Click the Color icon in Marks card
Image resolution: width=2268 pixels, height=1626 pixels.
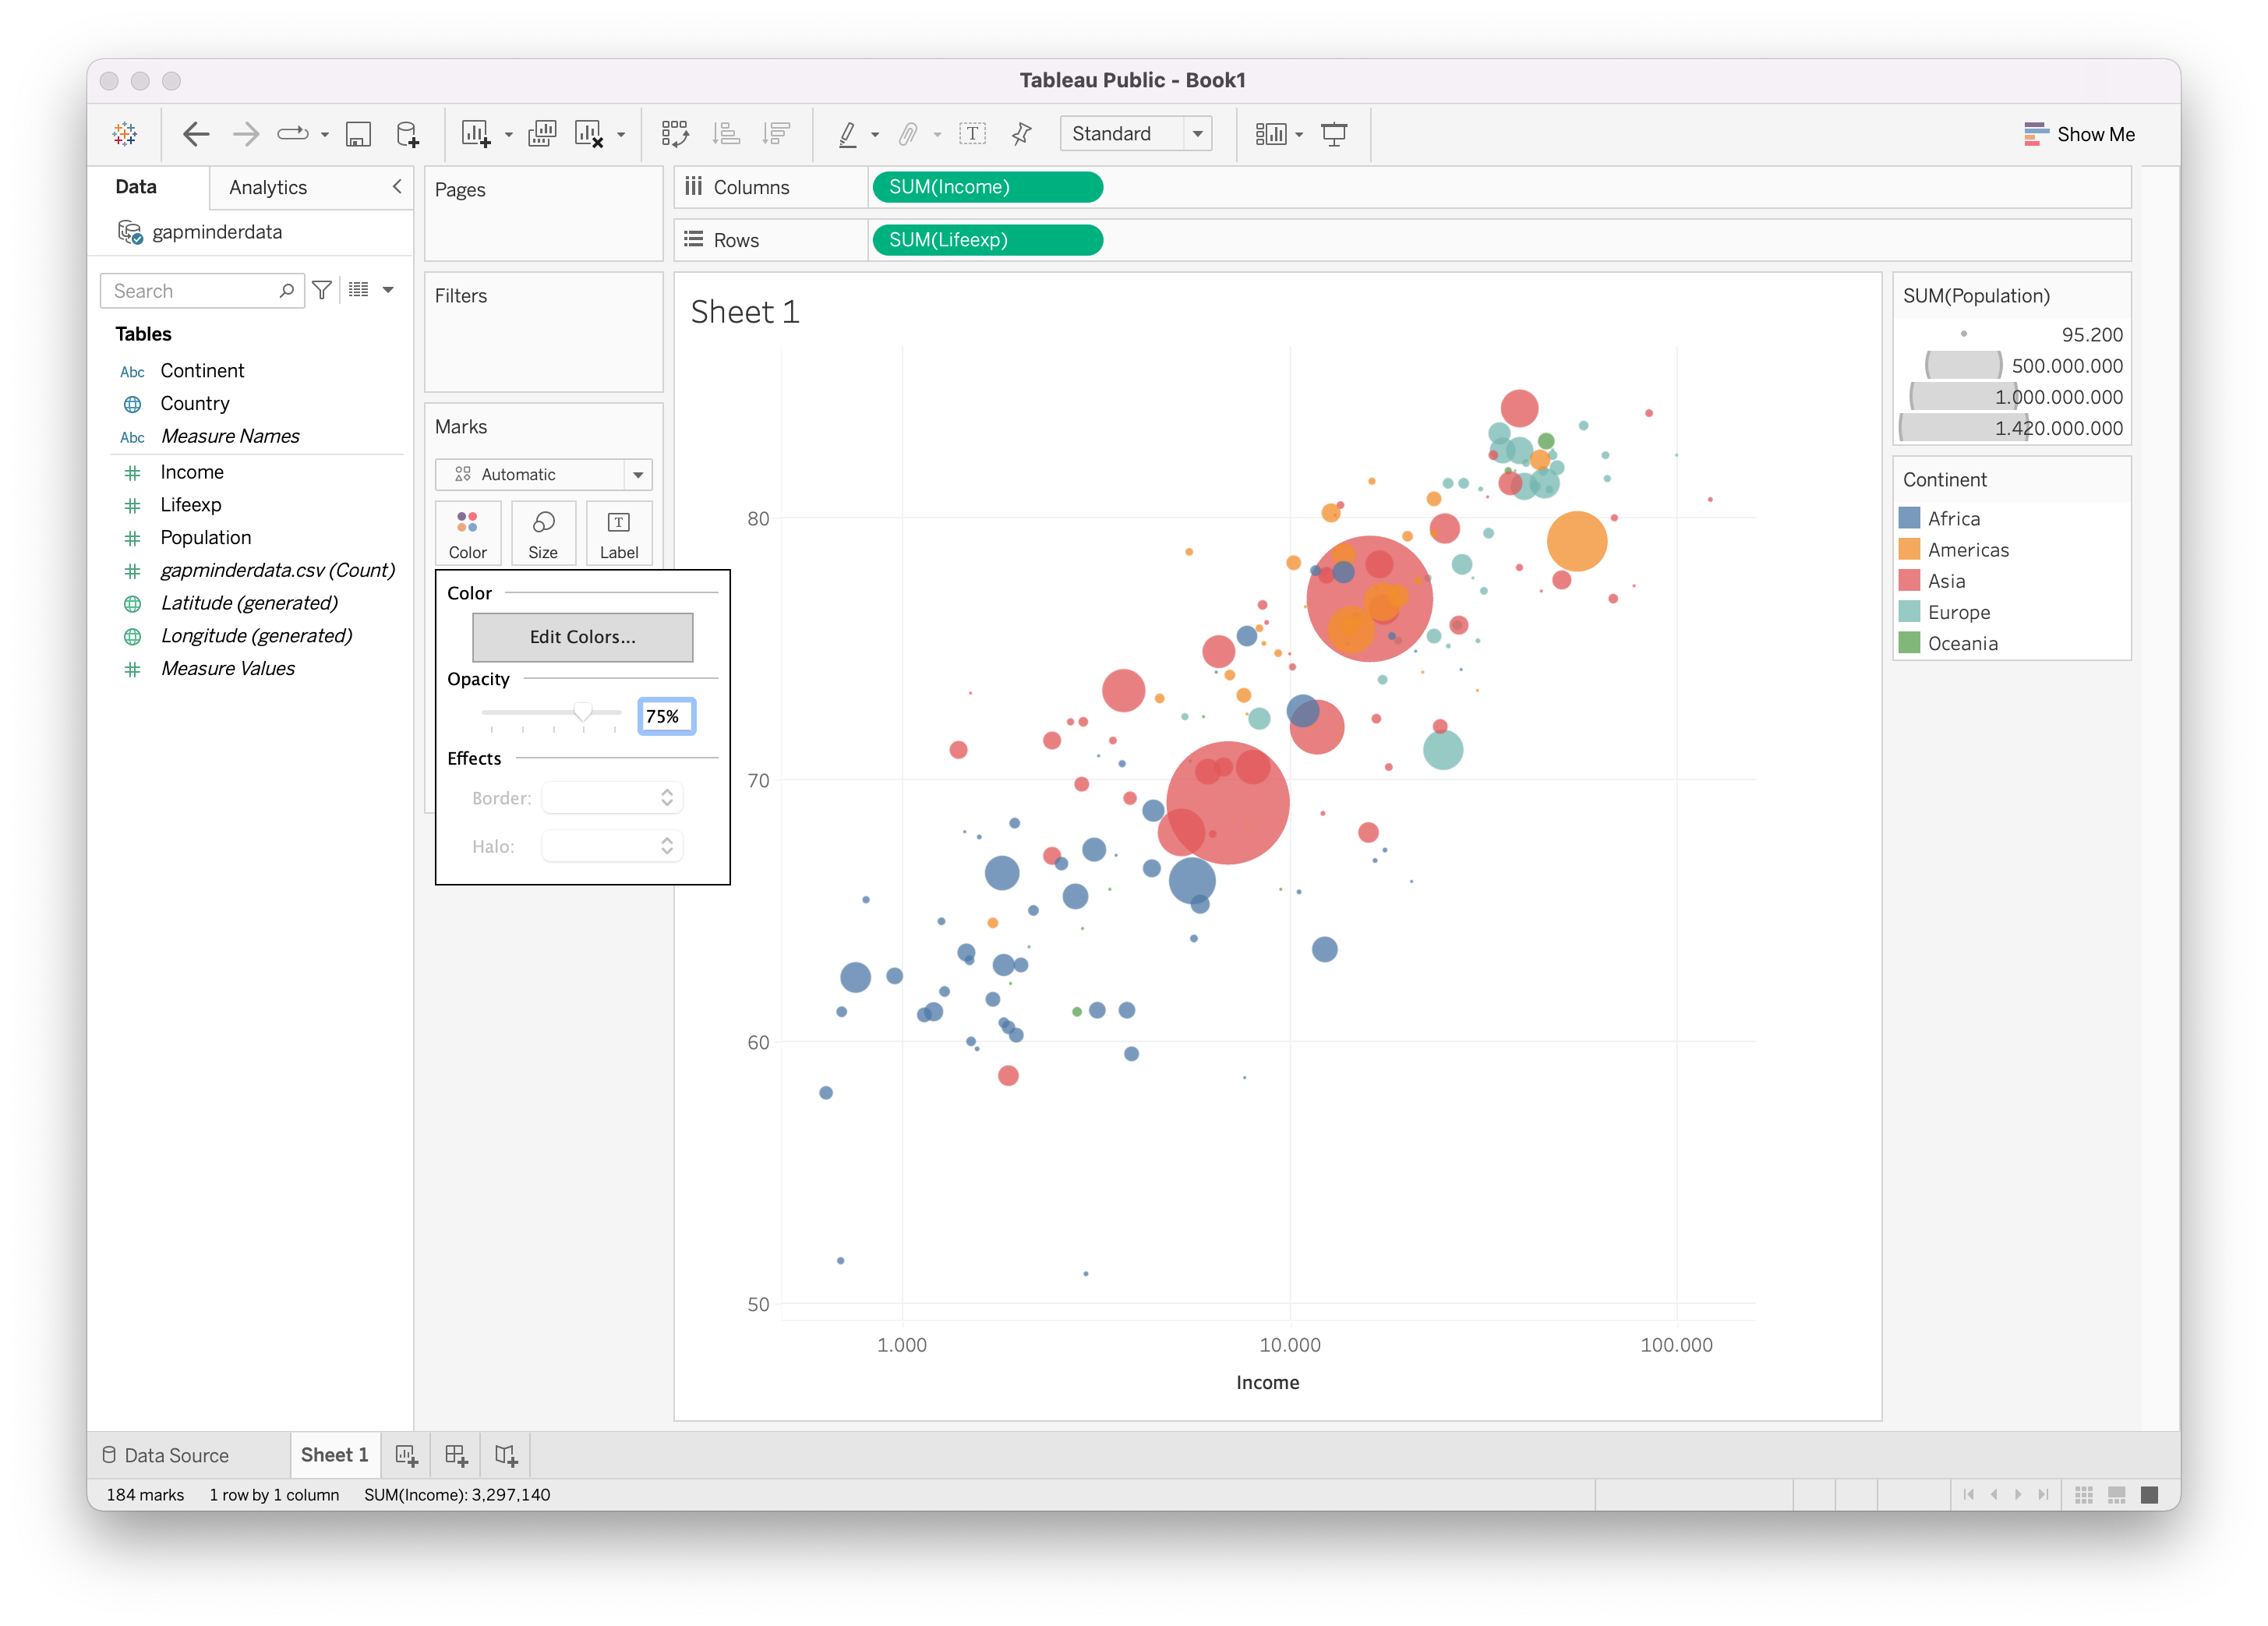pyautogui.click(x=466, y=532)
